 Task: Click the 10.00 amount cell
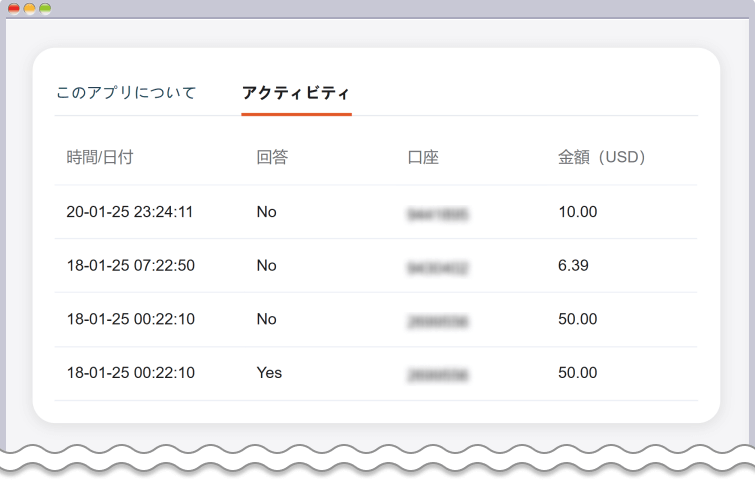point(577,212)
